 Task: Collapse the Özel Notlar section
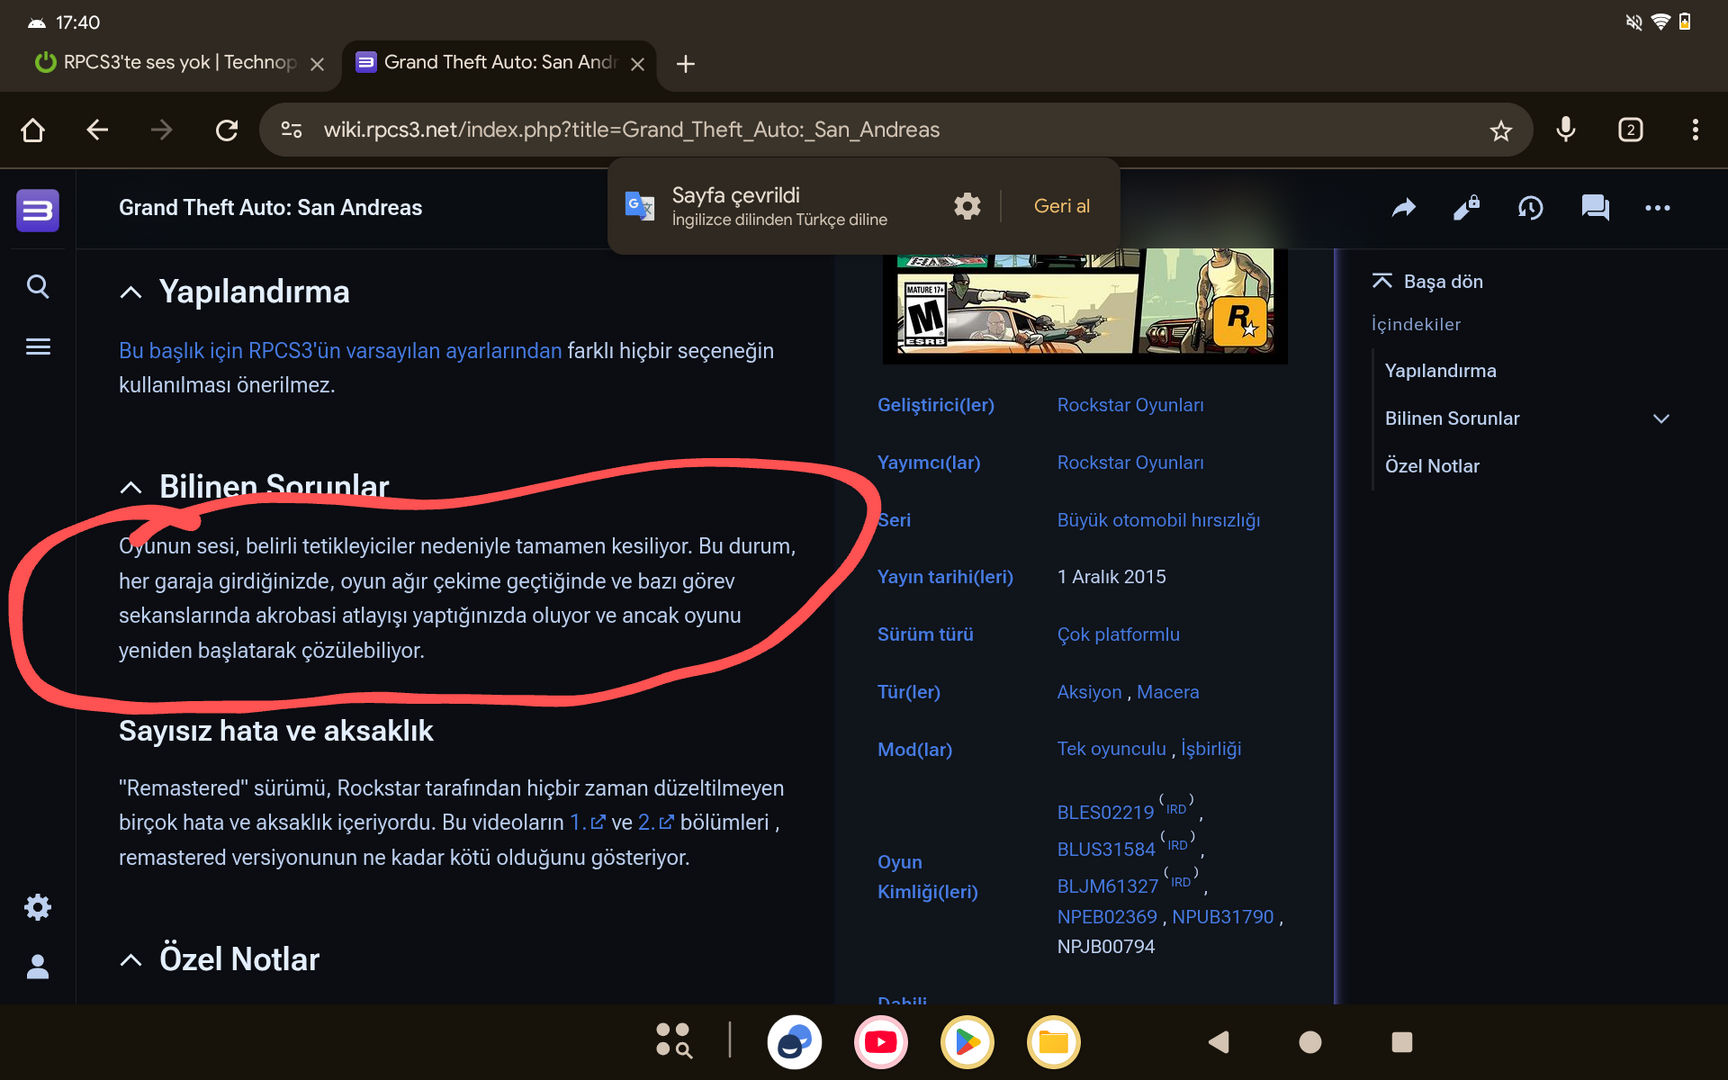tap(131, 960)
